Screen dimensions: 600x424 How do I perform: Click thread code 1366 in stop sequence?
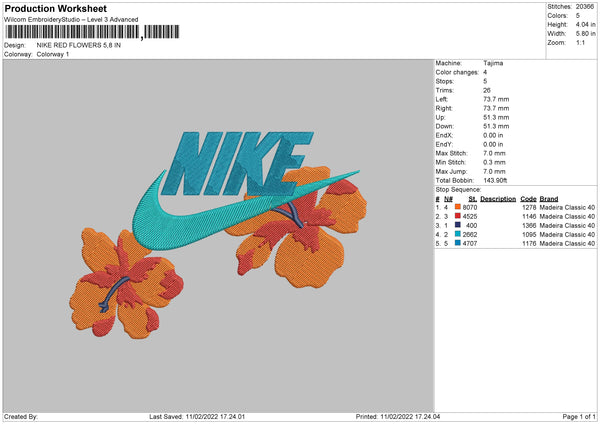click(529, 225)
